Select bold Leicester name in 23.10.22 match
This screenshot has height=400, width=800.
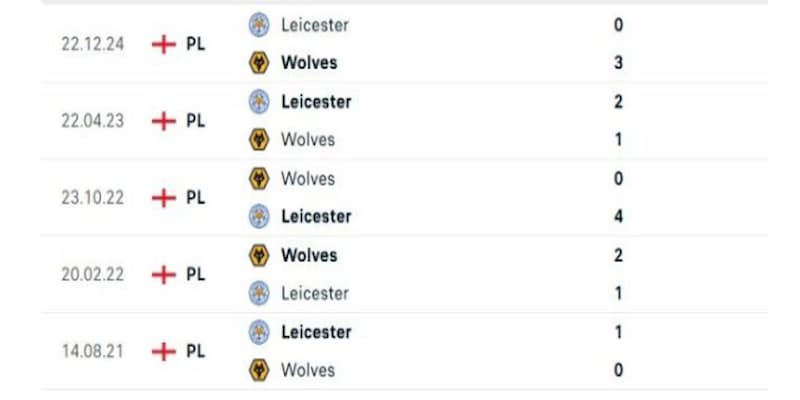pos(316,216)
